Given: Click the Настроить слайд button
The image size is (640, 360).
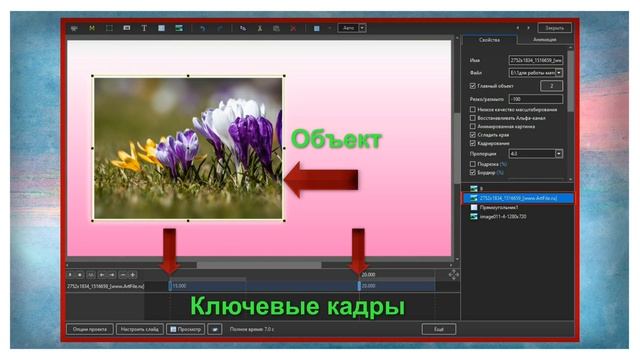Looking at the screenshot, I should [x=140, y=329].
